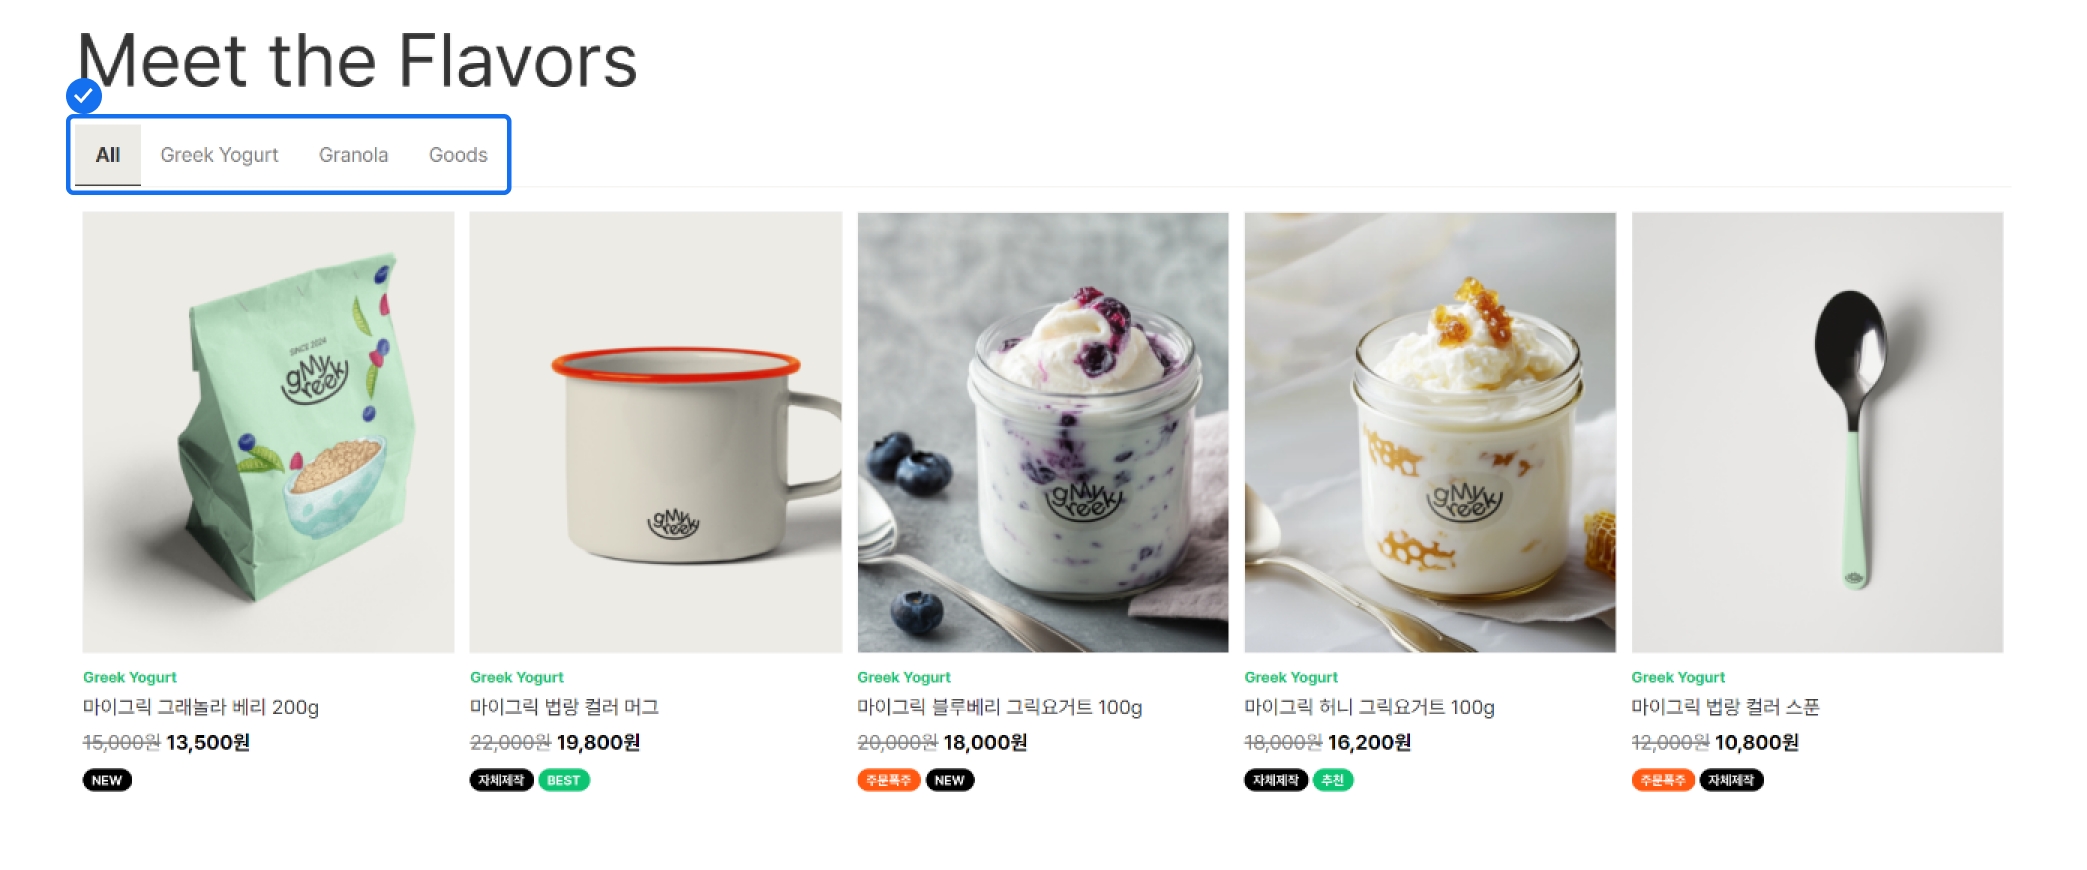View the honey Greek yogurt jar image
This screenshot has height=870, width=2087.
tap(1430, 432)
